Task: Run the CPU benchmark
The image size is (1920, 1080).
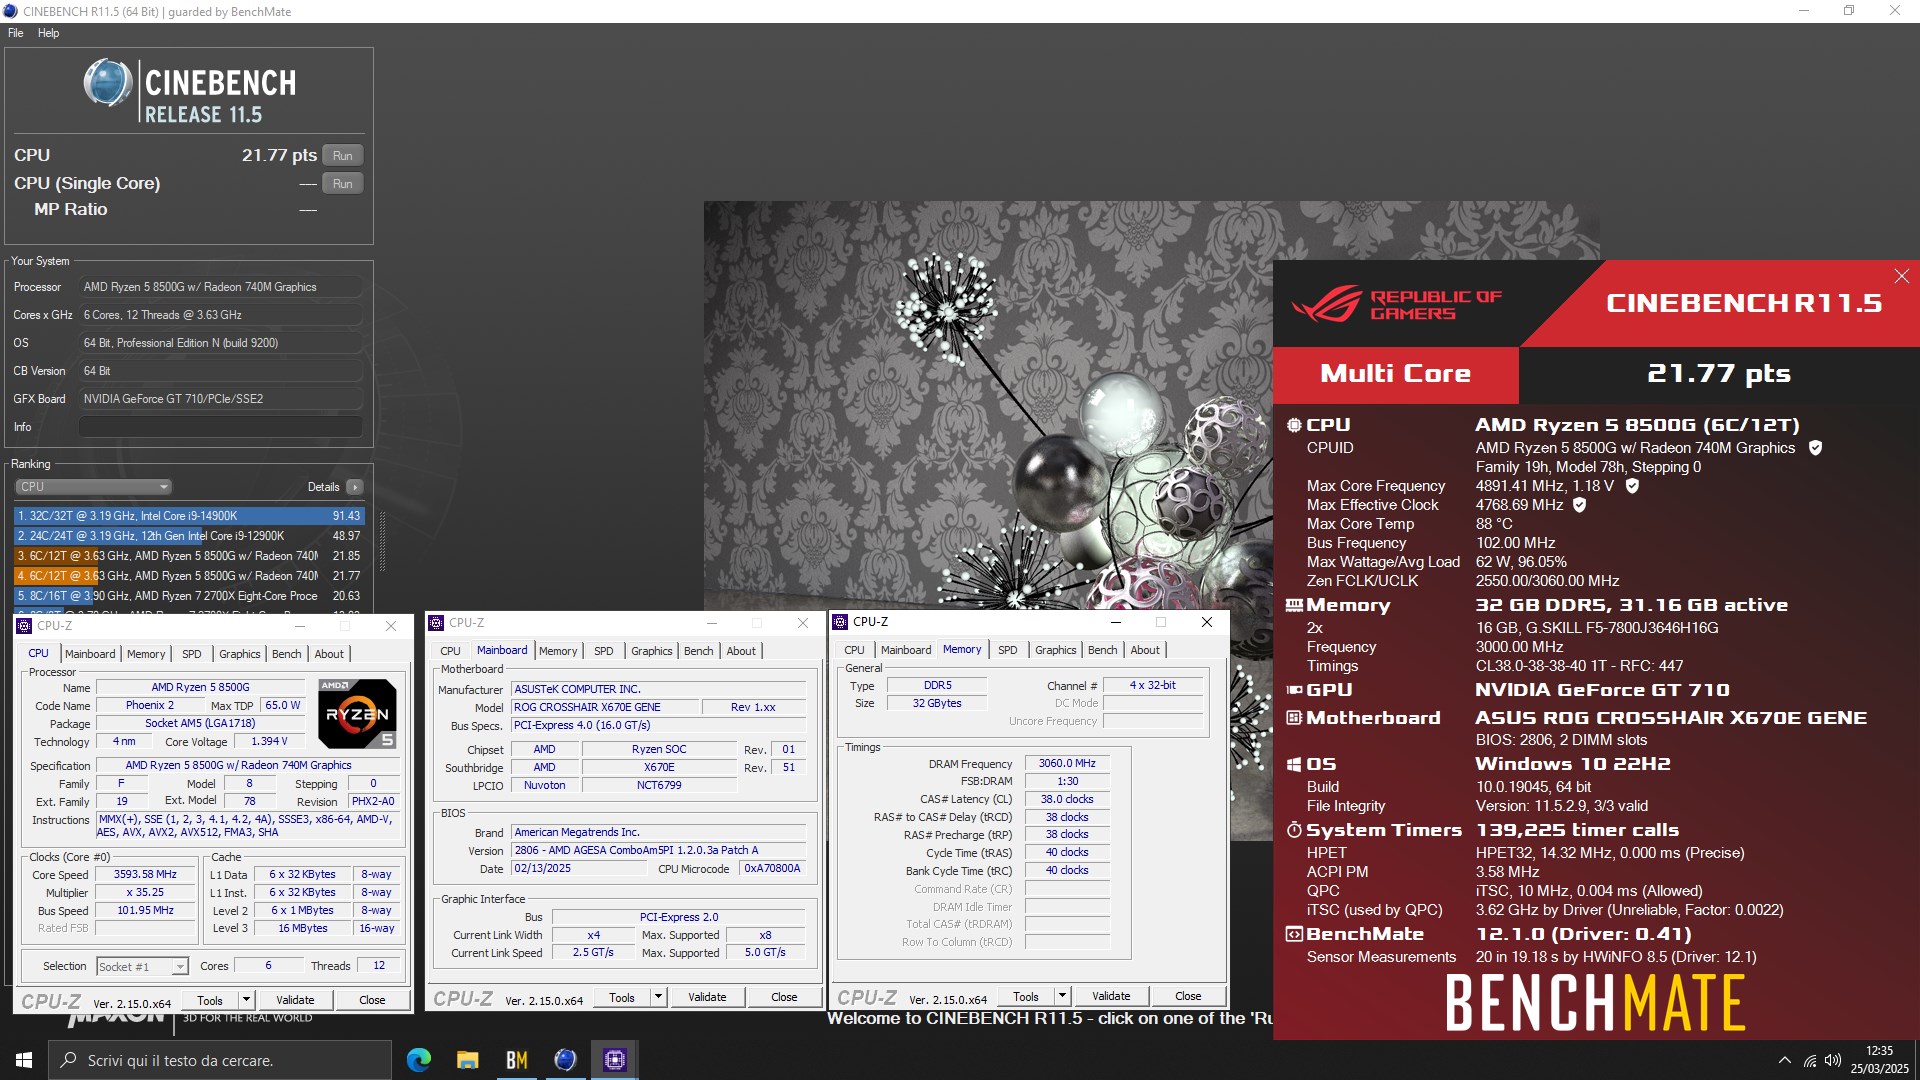Action: 343,156
